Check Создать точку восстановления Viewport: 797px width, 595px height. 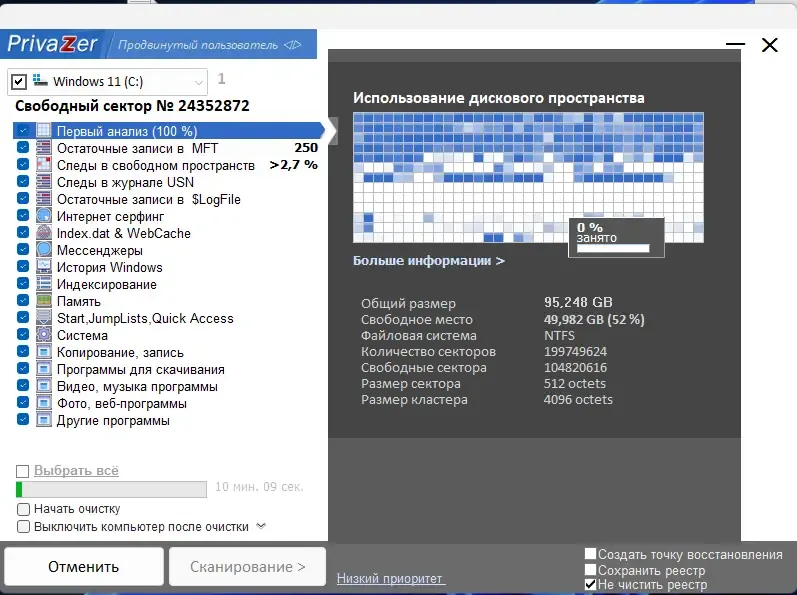(x=590, y=554)
